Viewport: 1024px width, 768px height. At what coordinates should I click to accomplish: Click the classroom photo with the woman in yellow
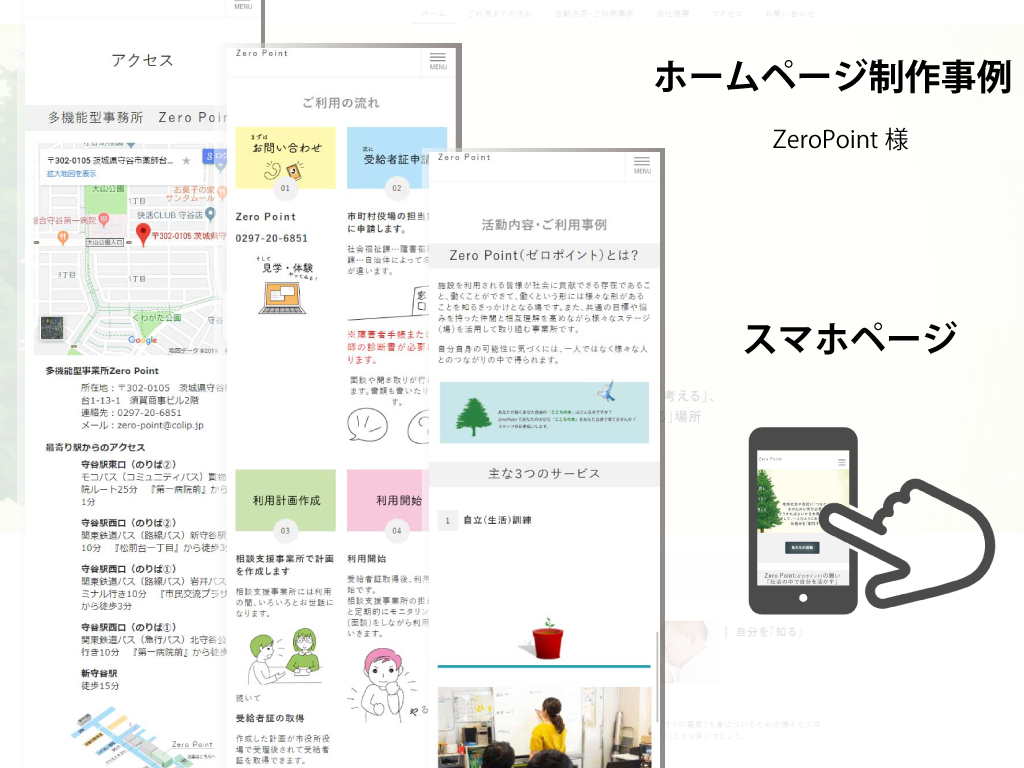[x=544, y=725]
